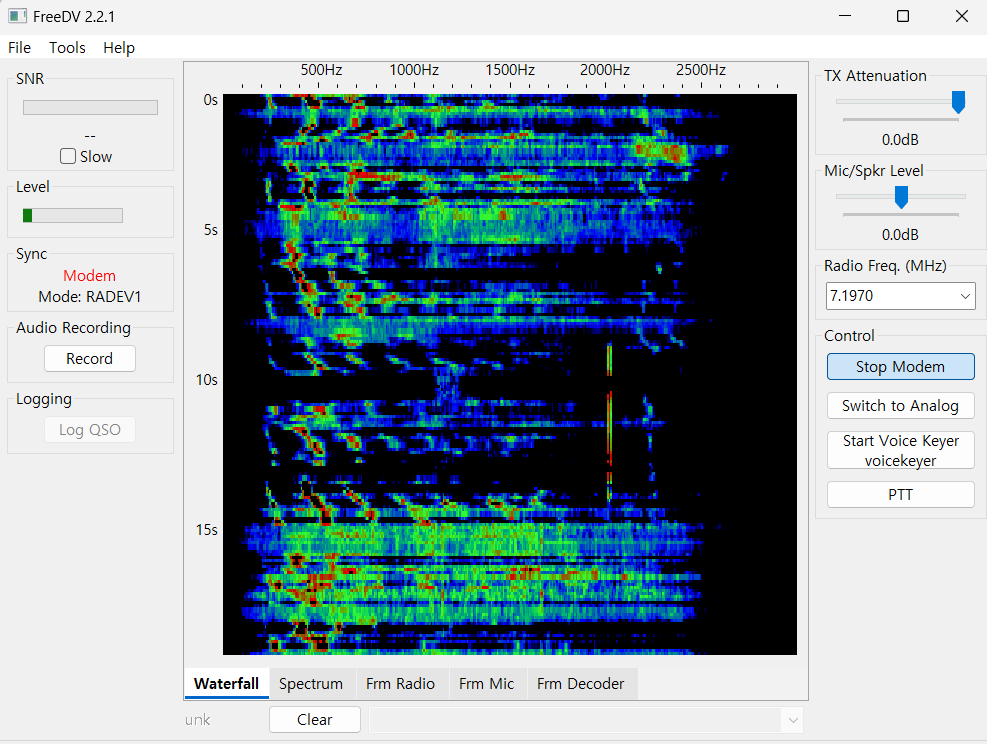Viewport: 987px width, 744px height.
Task: Switch to the Spectrum tab
Action: (x=310, y=684)
